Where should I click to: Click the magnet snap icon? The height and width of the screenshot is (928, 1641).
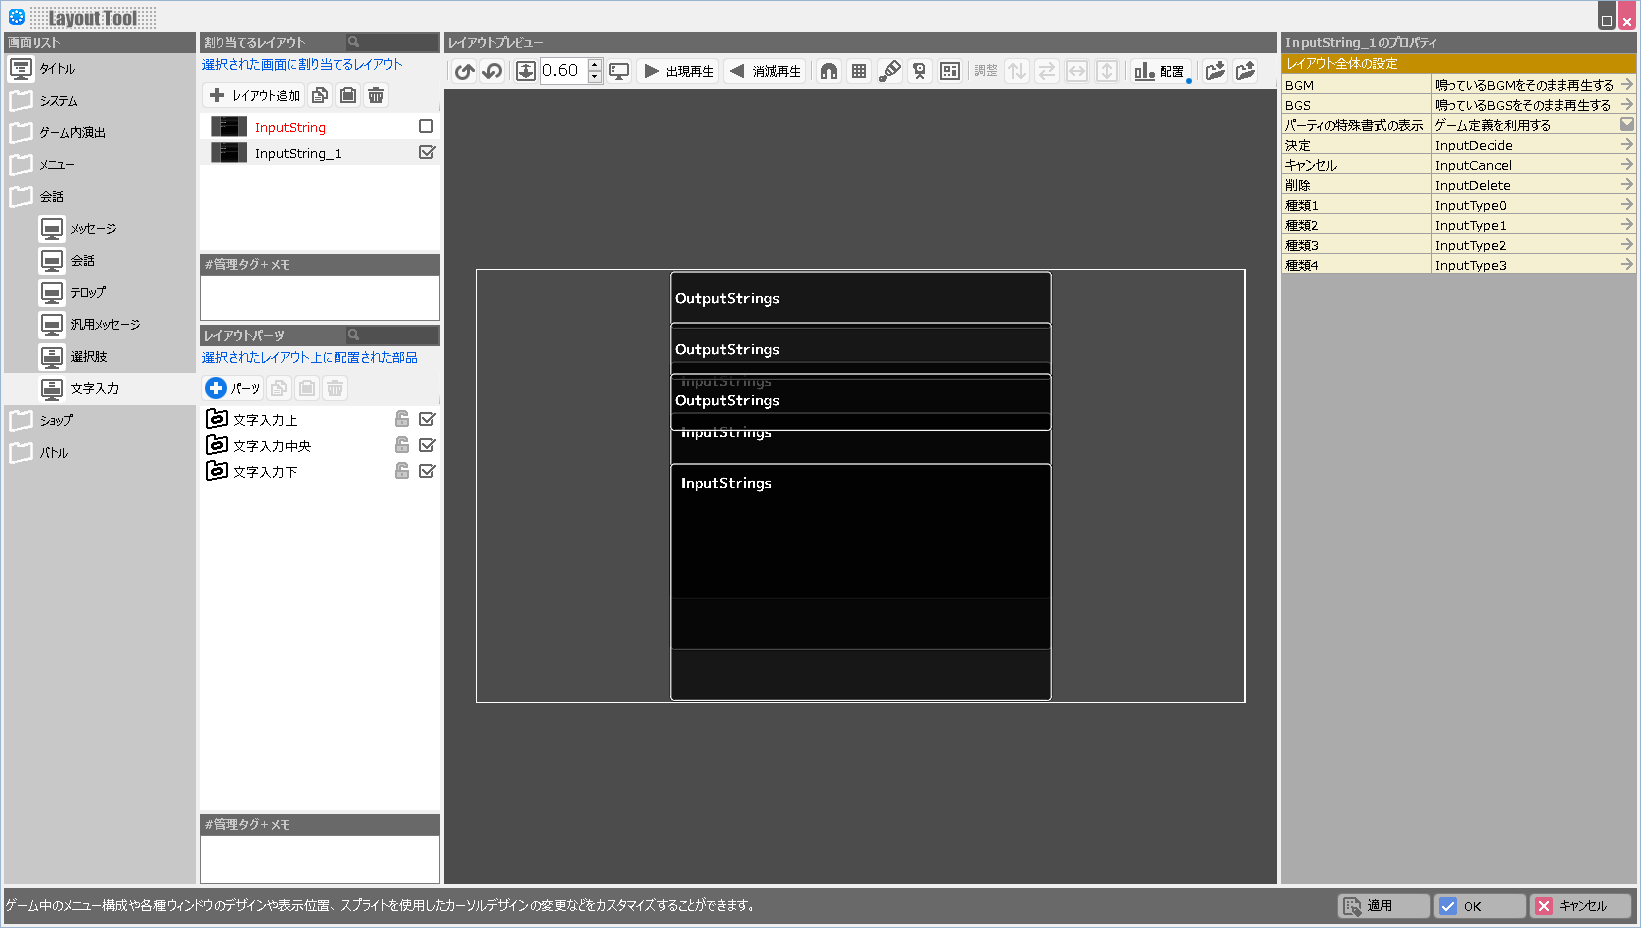click(x=829, y=71)
